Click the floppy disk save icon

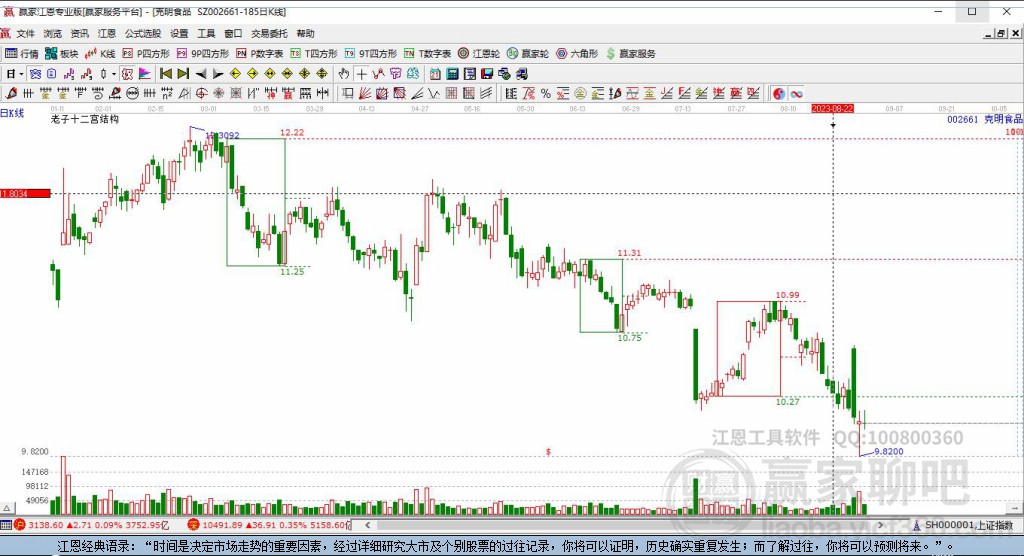[487, 74]
